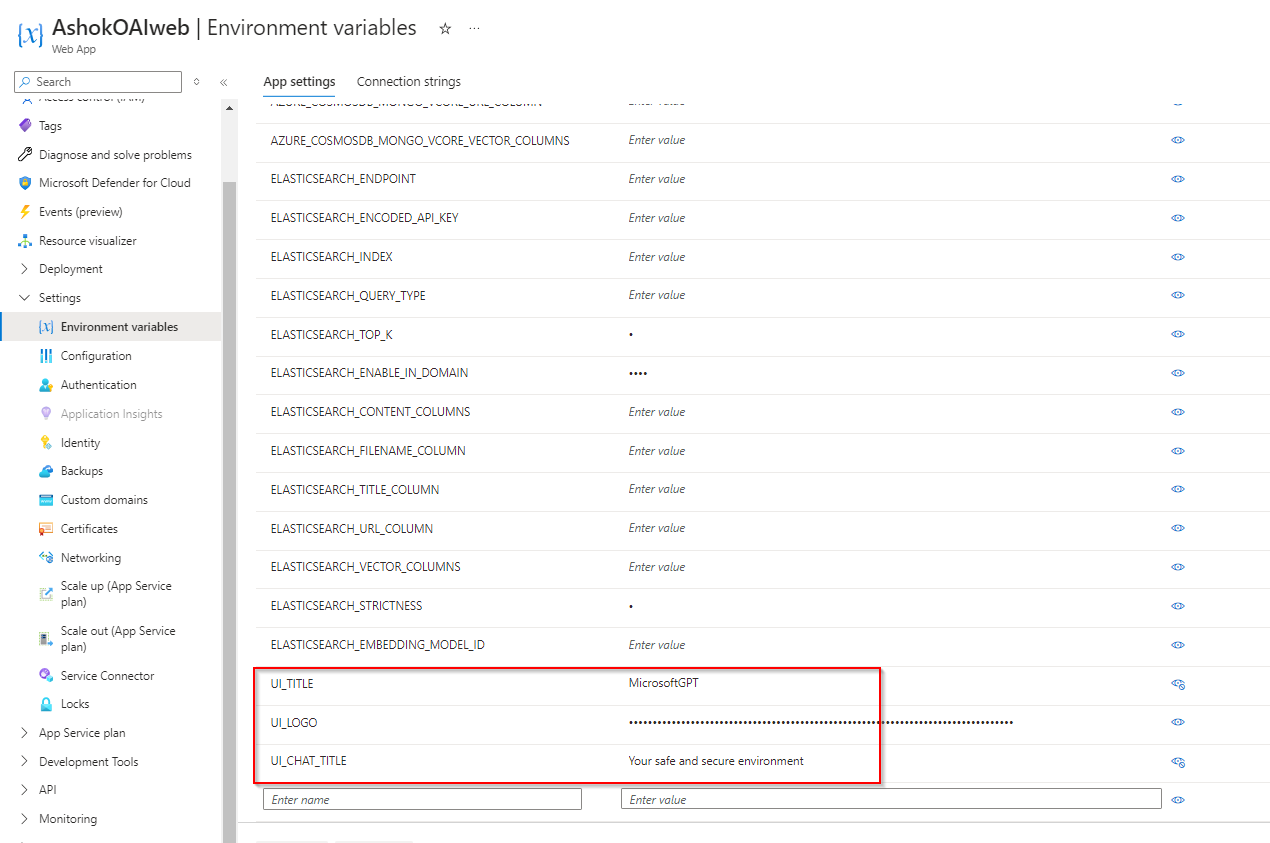Open Scale out (App Service plan)
The image size is (1270, 843).
click(118, 639)
